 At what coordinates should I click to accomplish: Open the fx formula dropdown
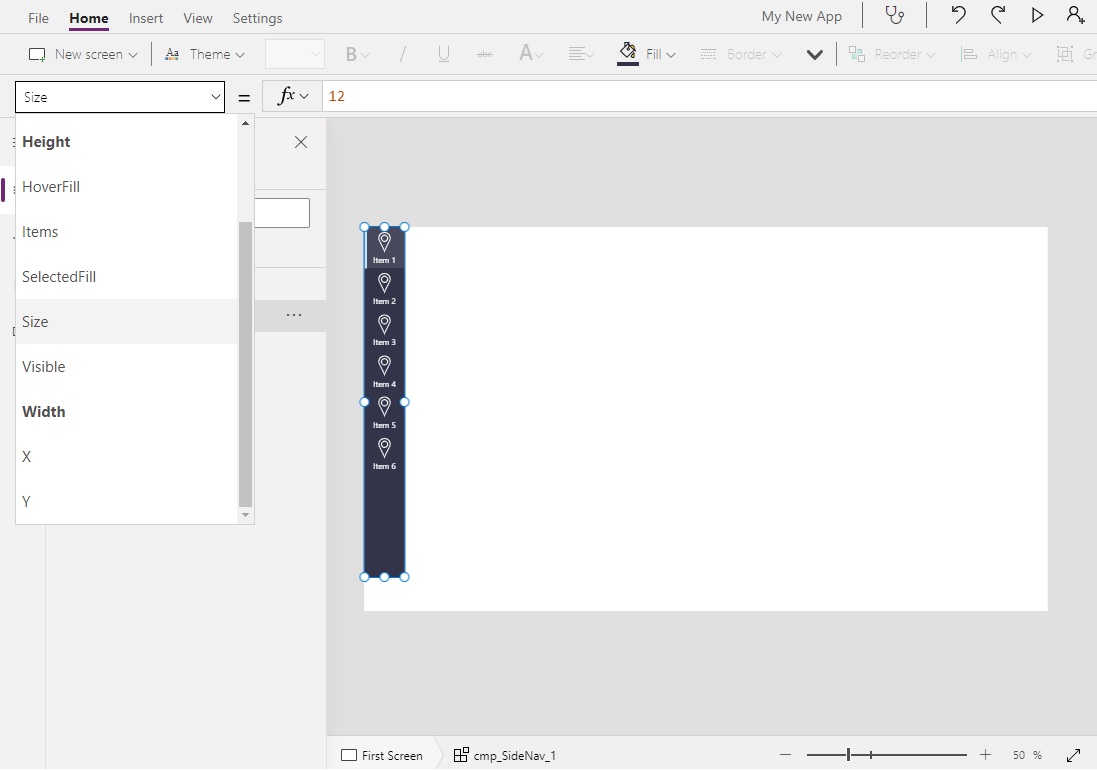[x=289, y=95]
